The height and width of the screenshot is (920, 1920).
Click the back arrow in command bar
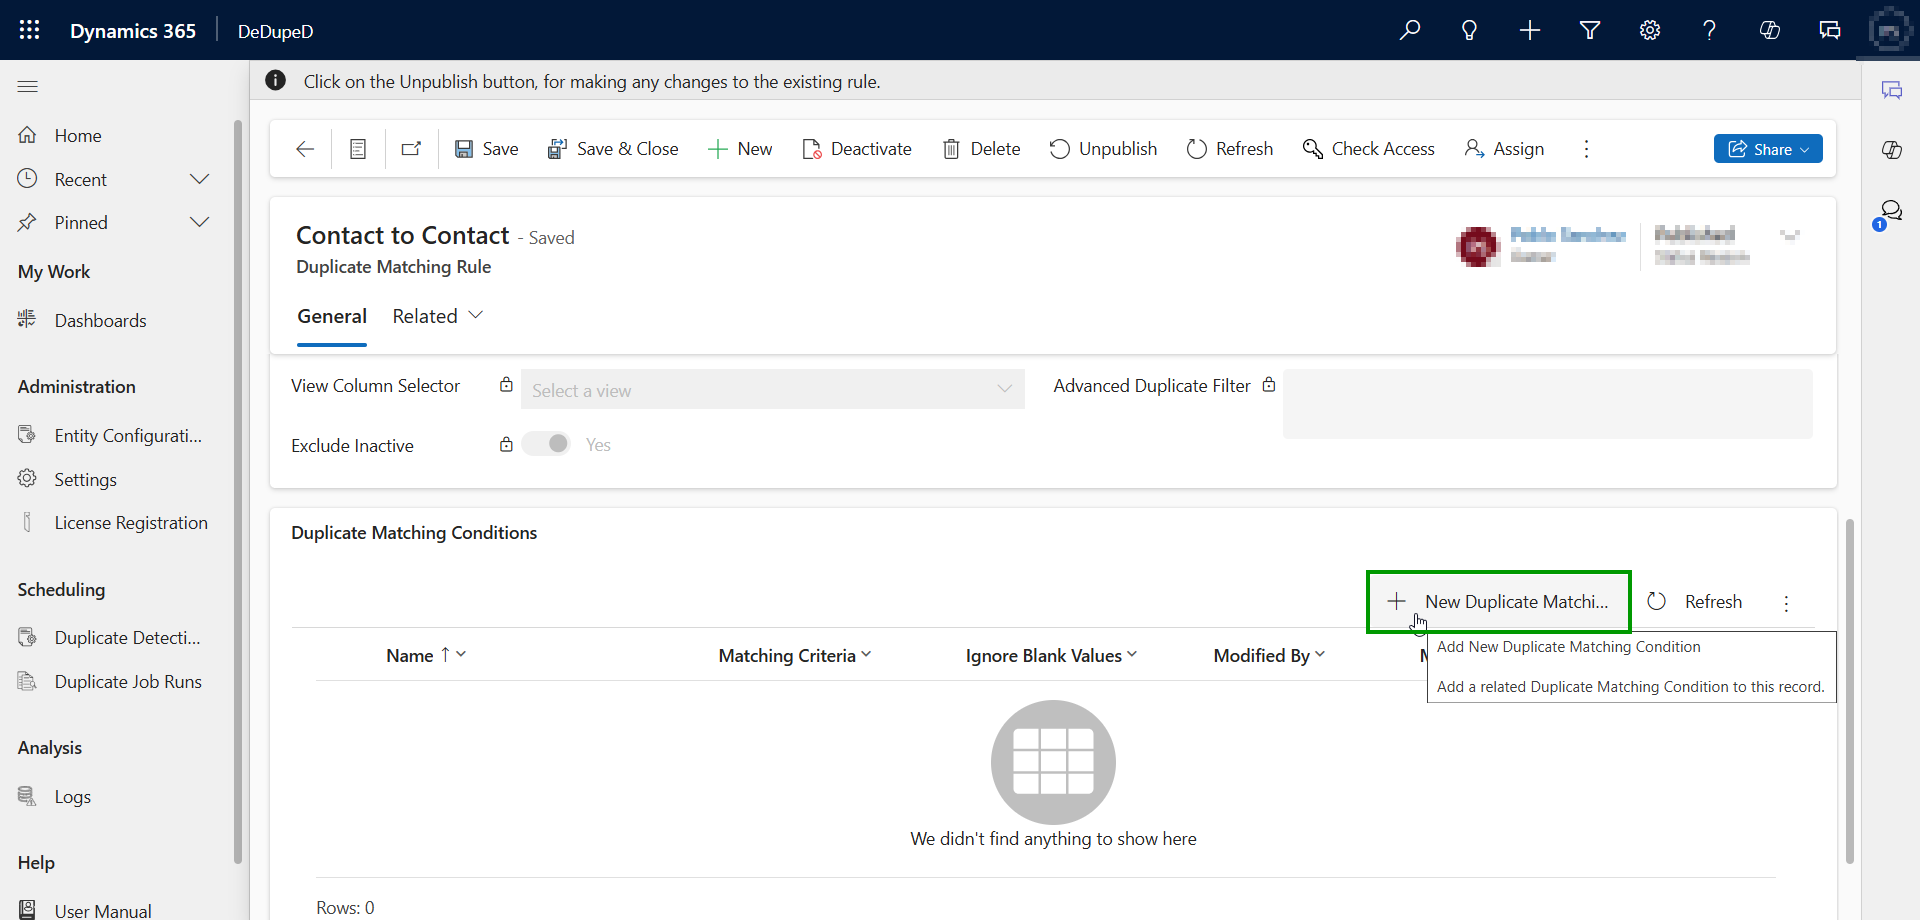pyautogui.click(x=305, y=149)
